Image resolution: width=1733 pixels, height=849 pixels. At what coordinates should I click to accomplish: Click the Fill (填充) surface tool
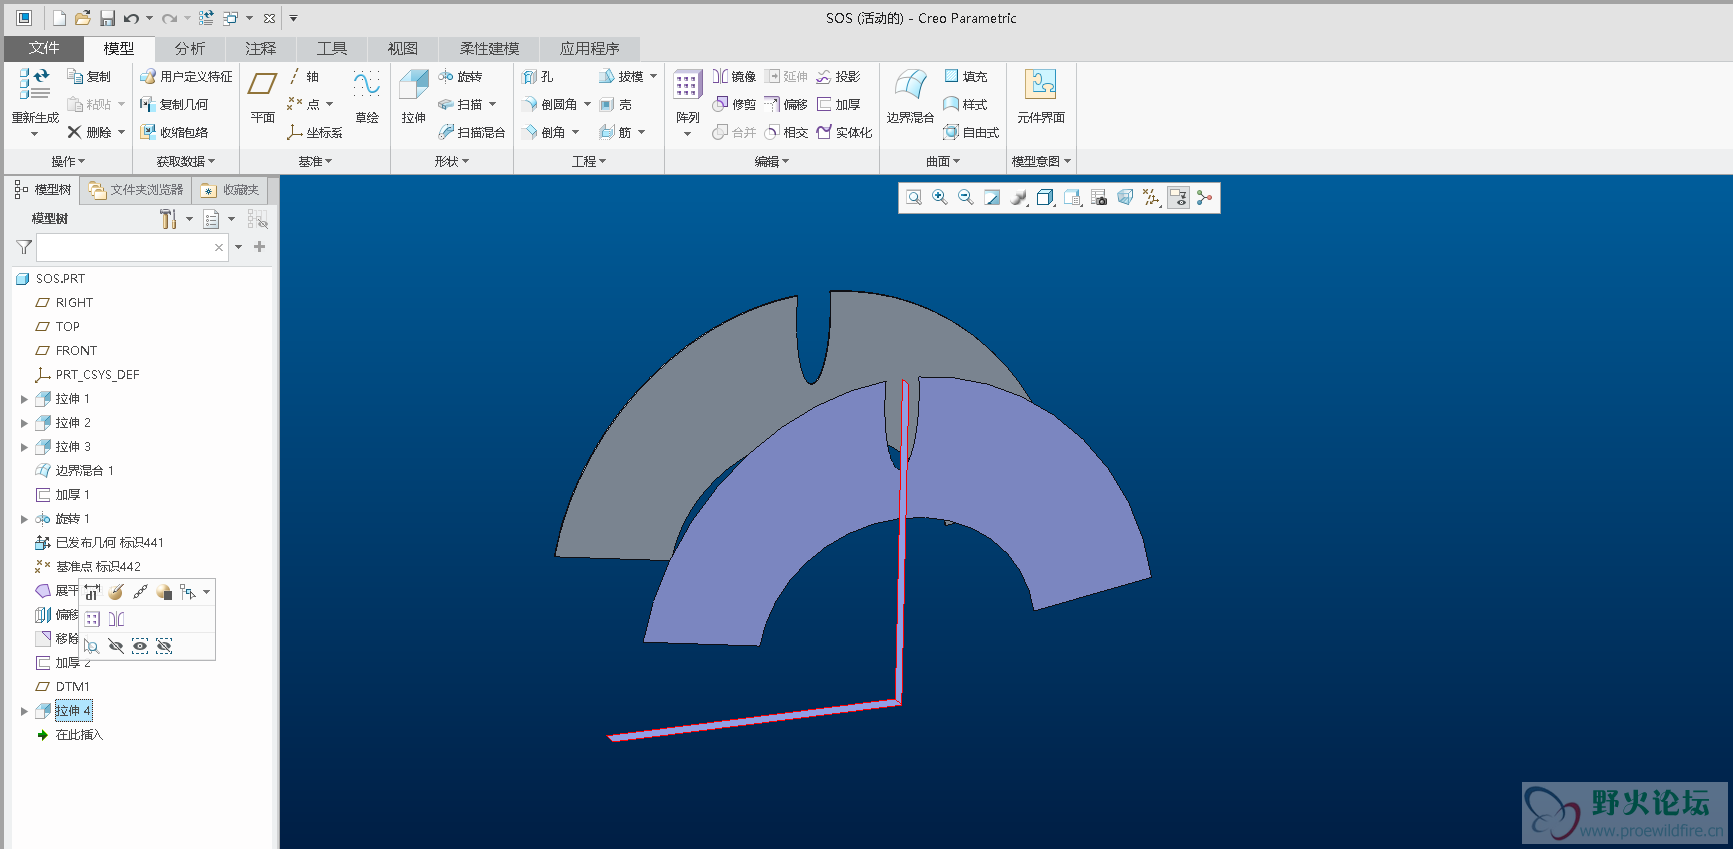point(966,76)
